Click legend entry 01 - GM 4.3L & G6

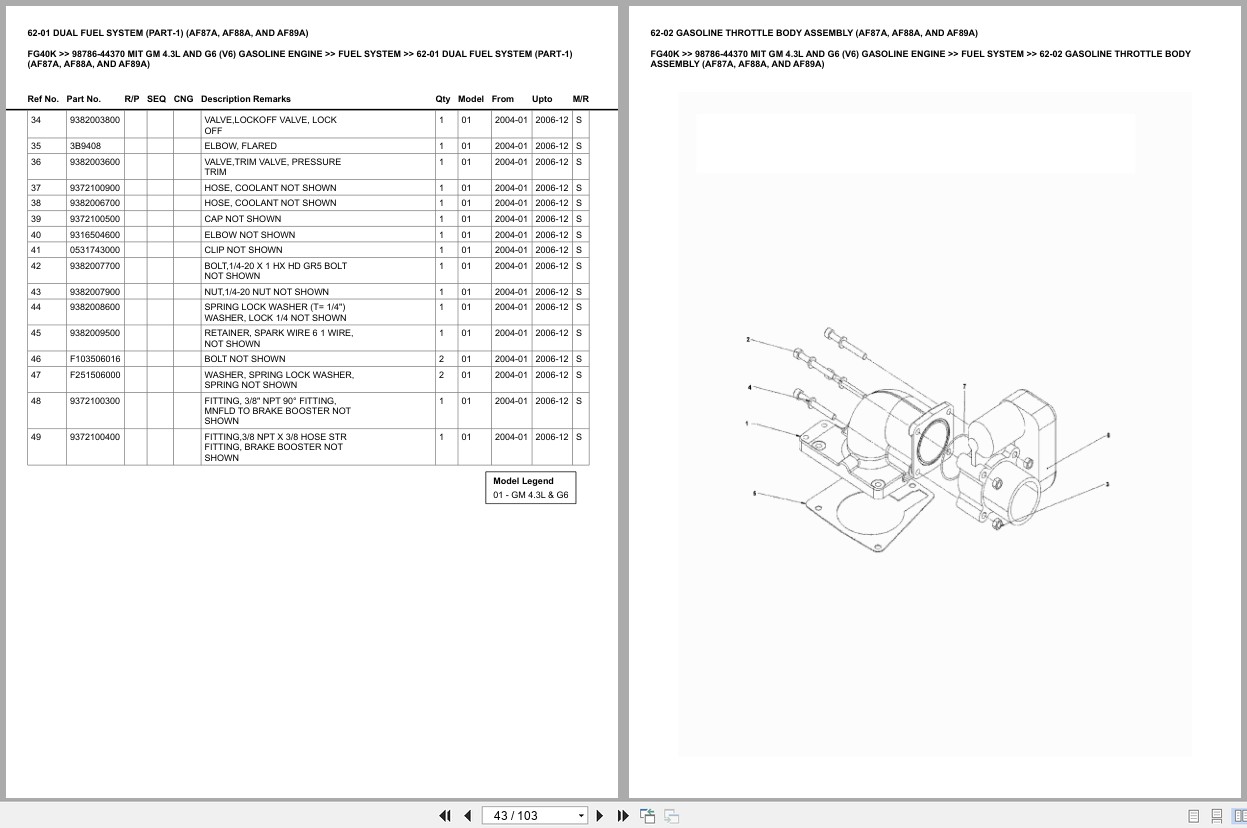[531, 496]
